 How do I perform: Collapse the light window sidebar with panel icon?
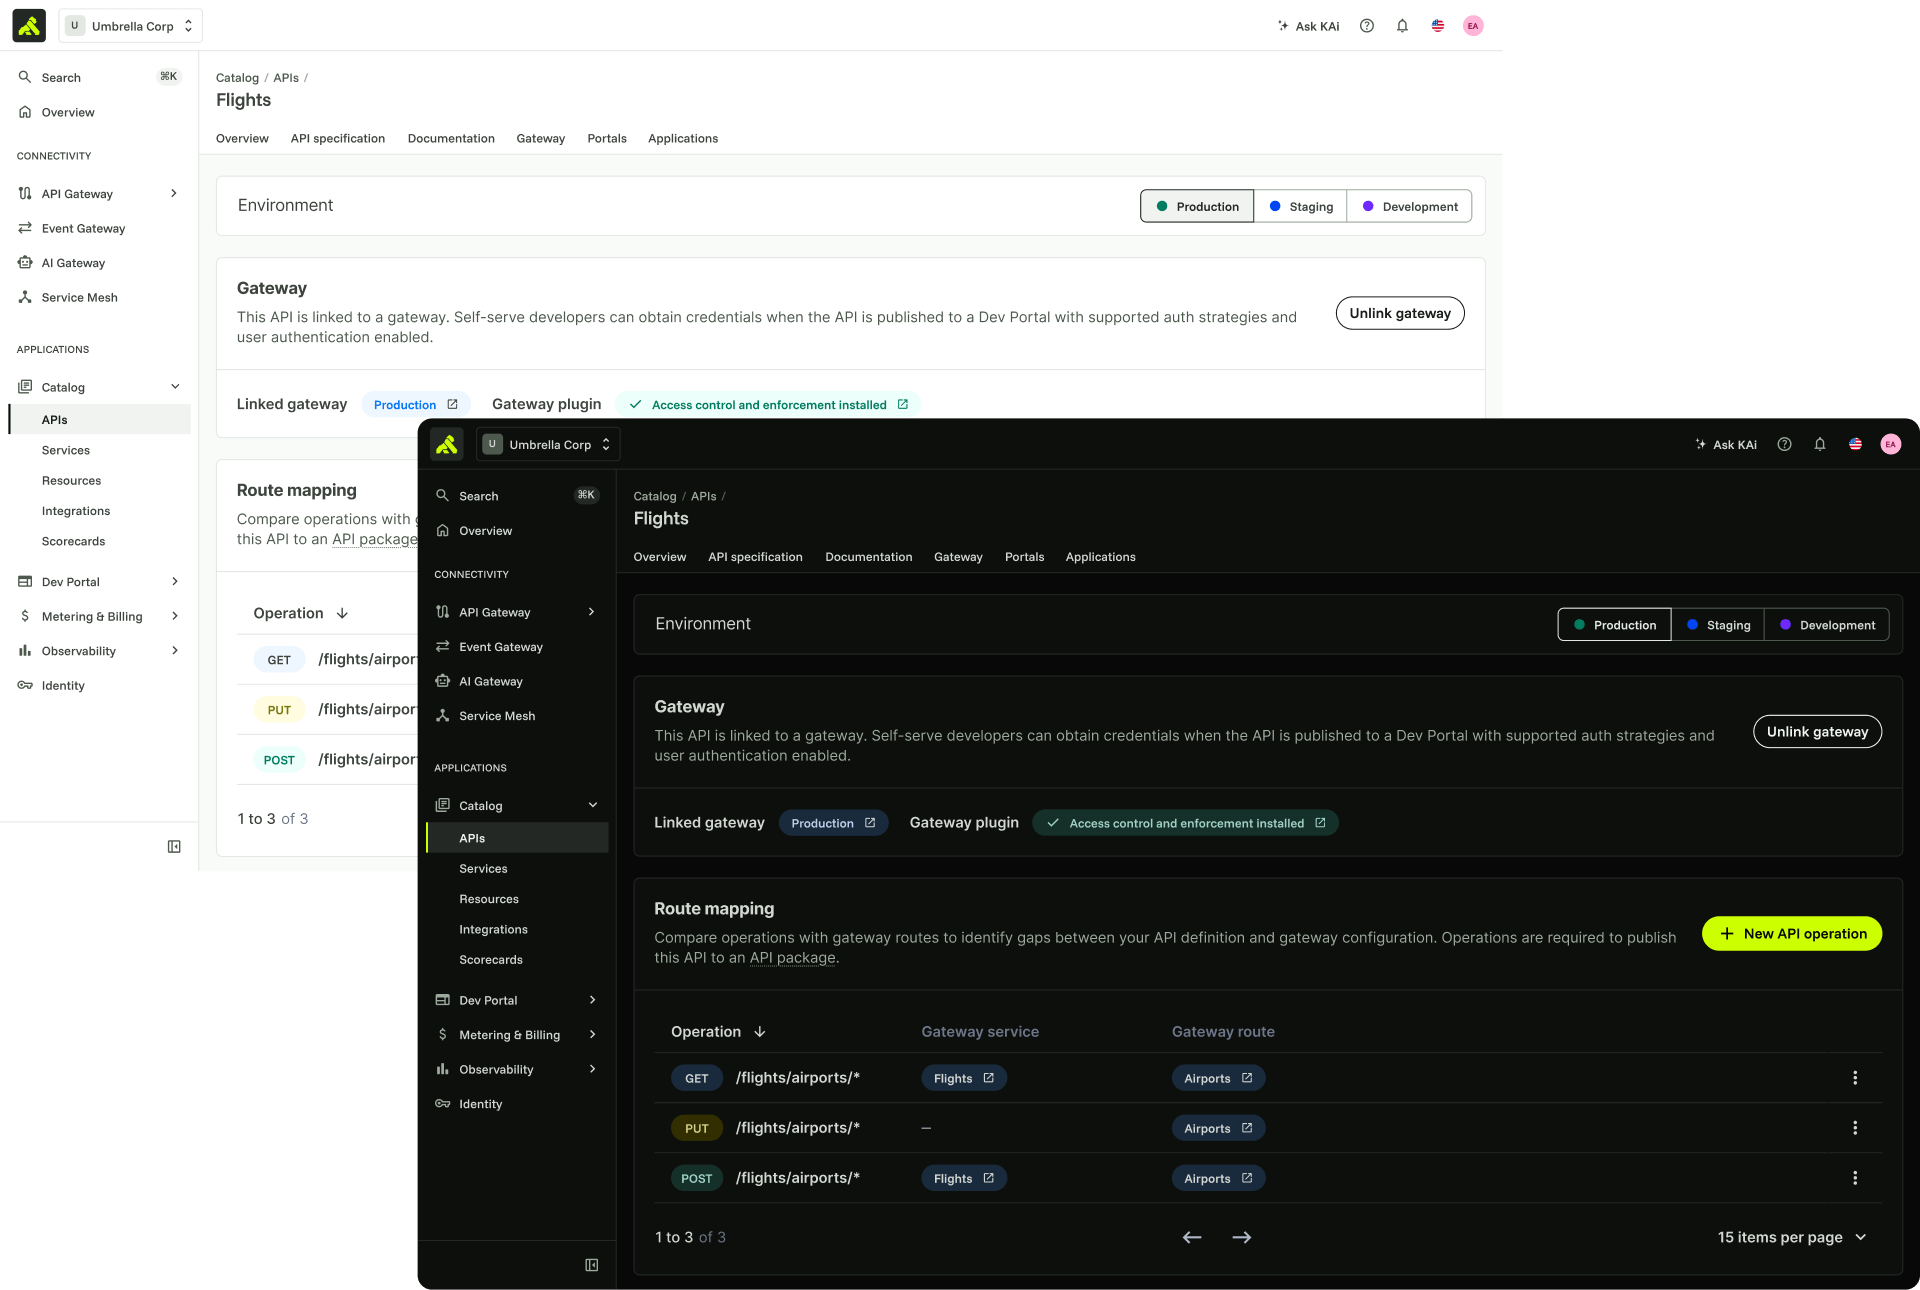pos(174,847)
